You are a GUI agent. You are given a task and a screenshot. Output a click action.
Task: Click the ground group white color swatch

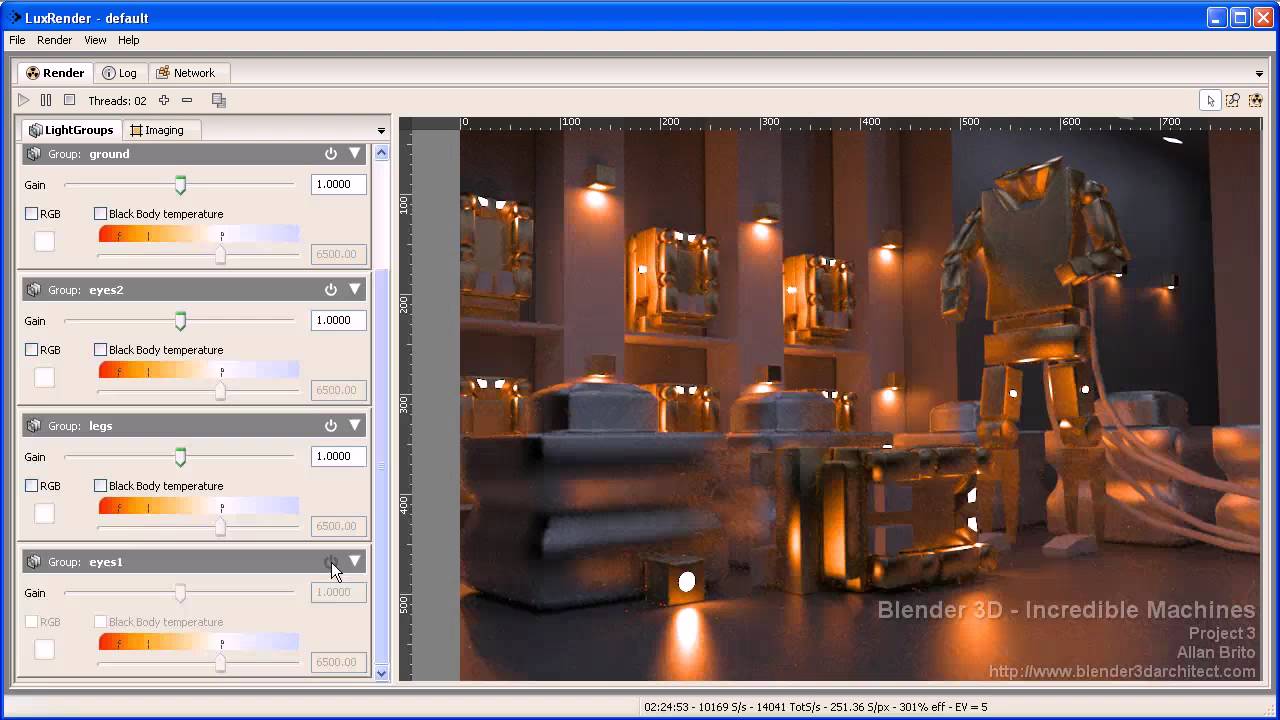tap(44, 241)
